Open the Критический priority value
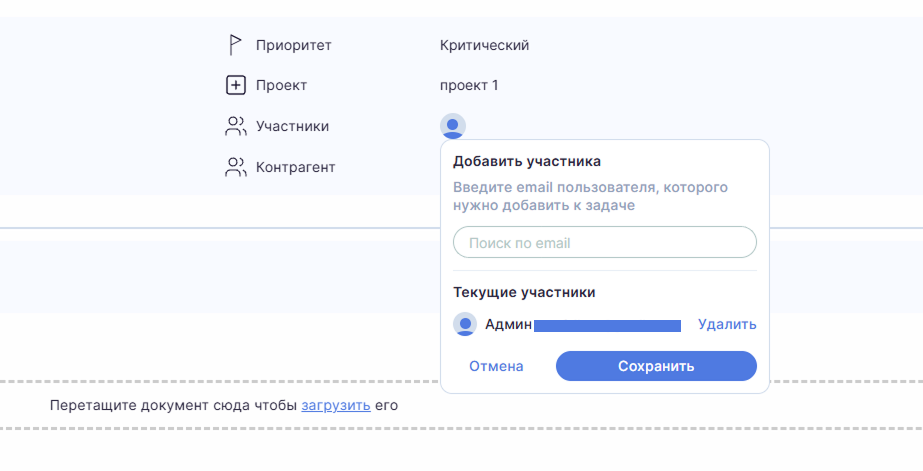The image size is (923, 471). [484, 45]
